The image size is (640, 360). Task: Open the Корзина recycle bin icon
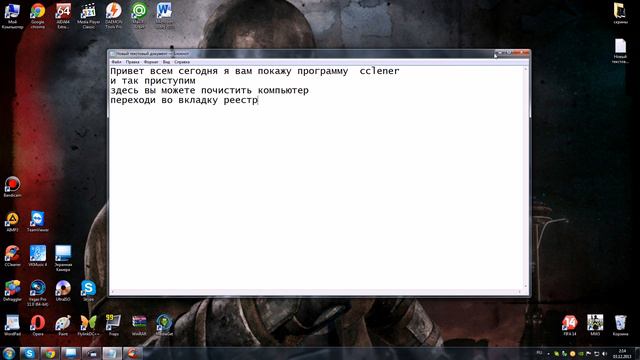pos(620,325)
